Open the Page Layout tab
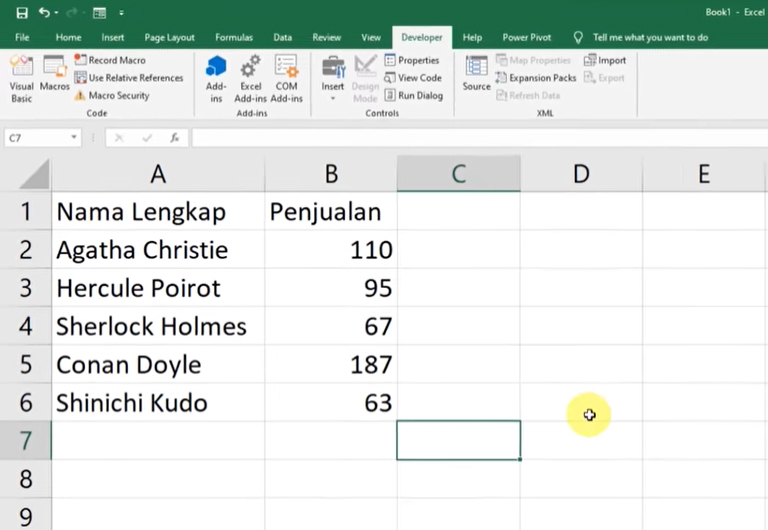The height and width of the screenshot is (530, 768). (x=169, y=37)
